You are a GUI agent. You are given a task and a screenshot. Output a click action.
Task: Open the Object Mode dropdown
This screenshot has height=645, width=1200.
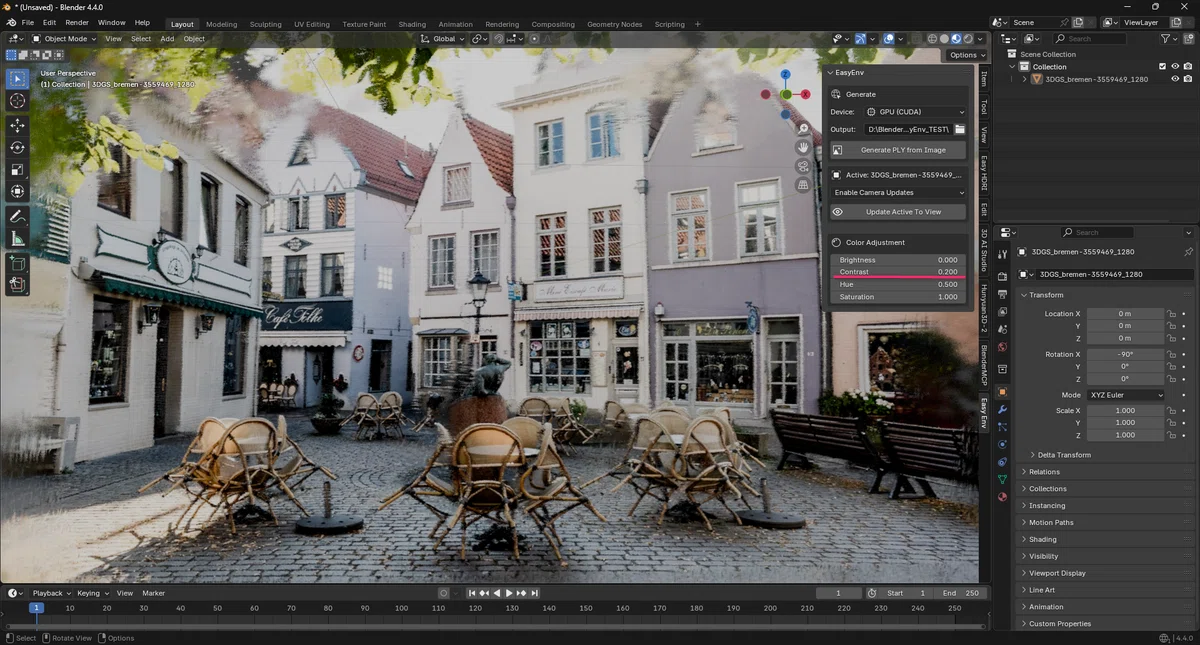pos(64,39)
